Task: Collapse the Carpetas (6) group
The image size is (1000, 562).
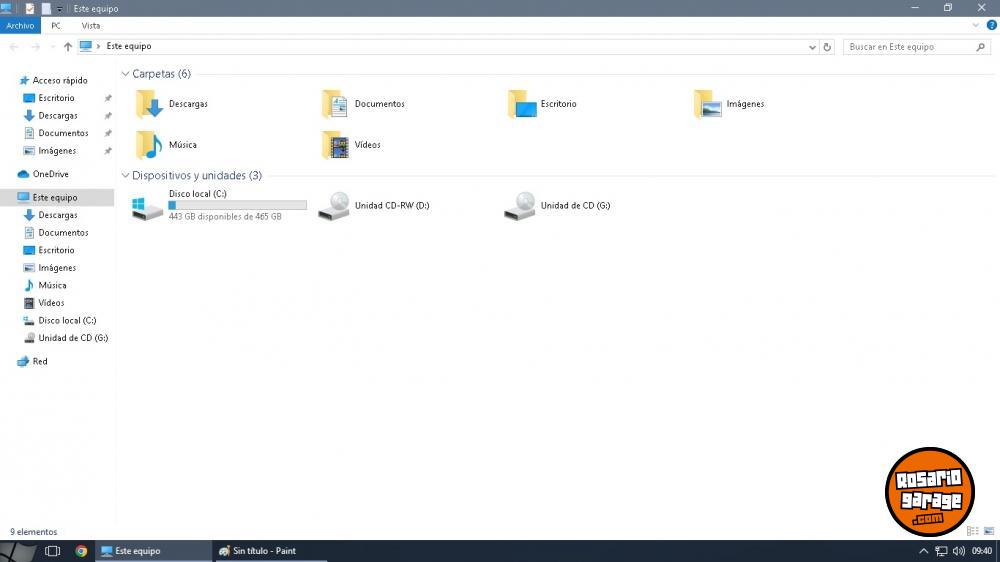Action: pyautogui.click(x=125, y=74)
